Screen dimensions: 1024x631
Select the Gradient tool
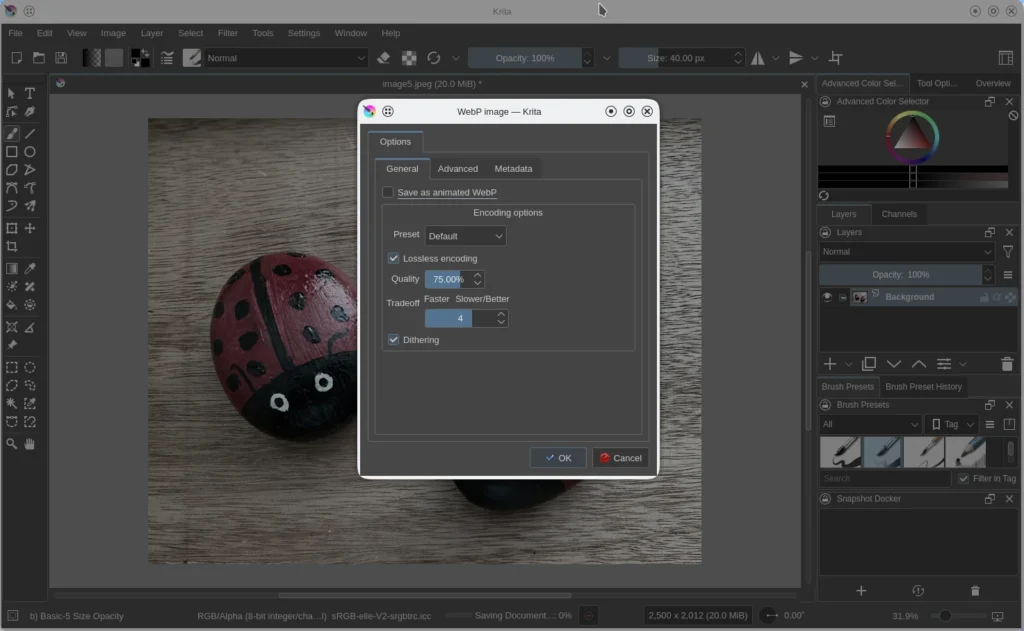12,268
